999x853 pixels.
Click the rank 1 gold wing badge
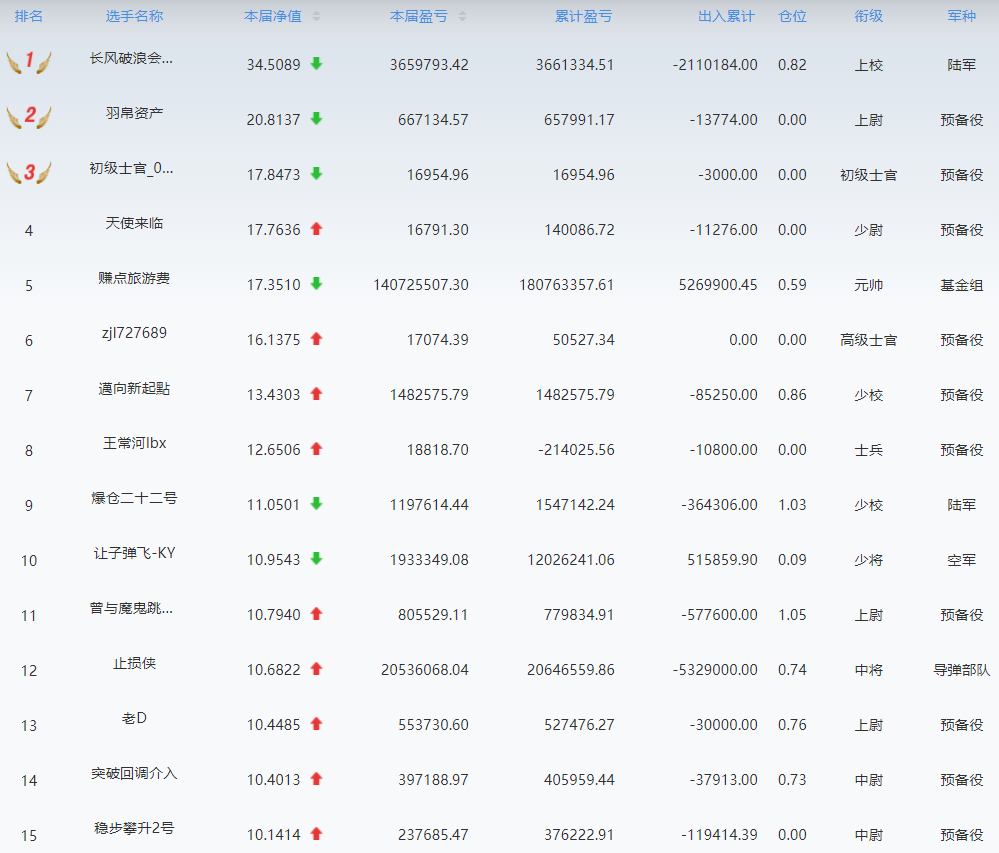click(x=29, y=62)
